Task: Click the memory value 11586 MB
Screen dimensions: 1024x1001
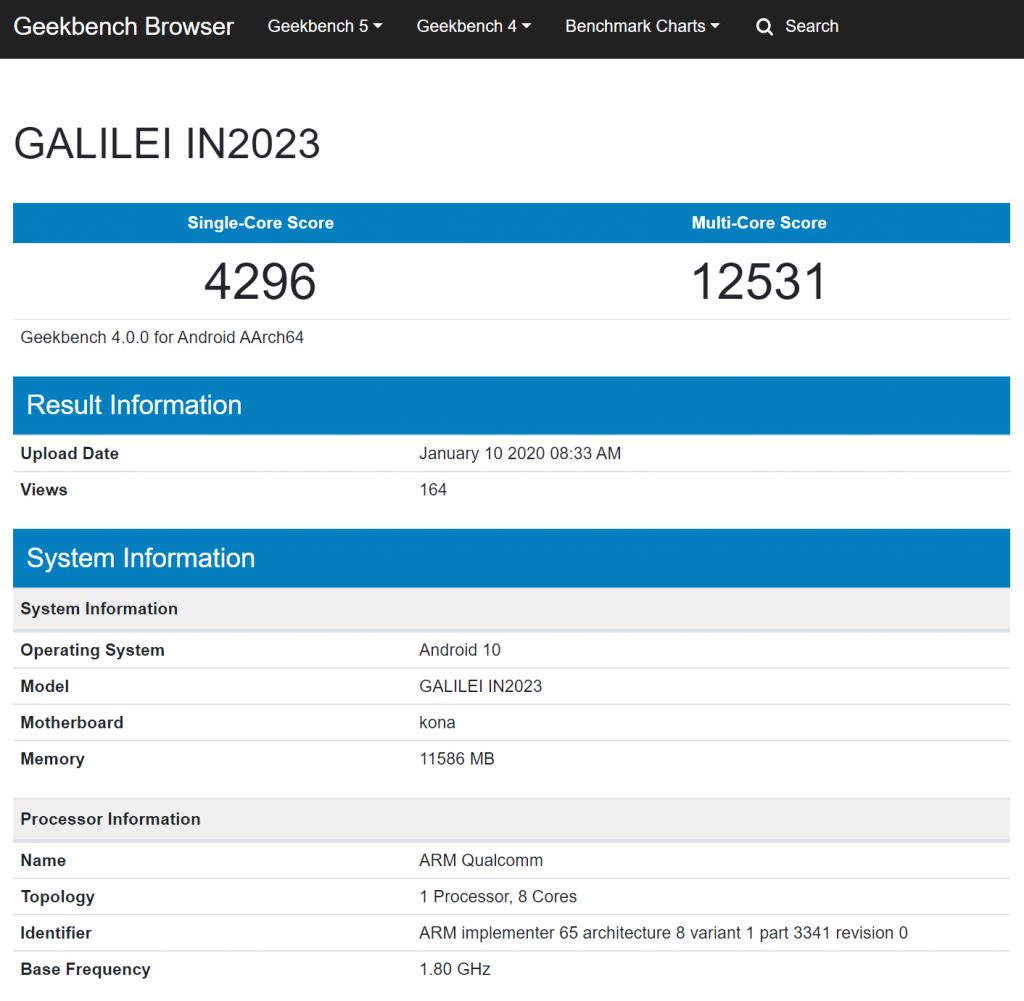Action: coord(456,759)
